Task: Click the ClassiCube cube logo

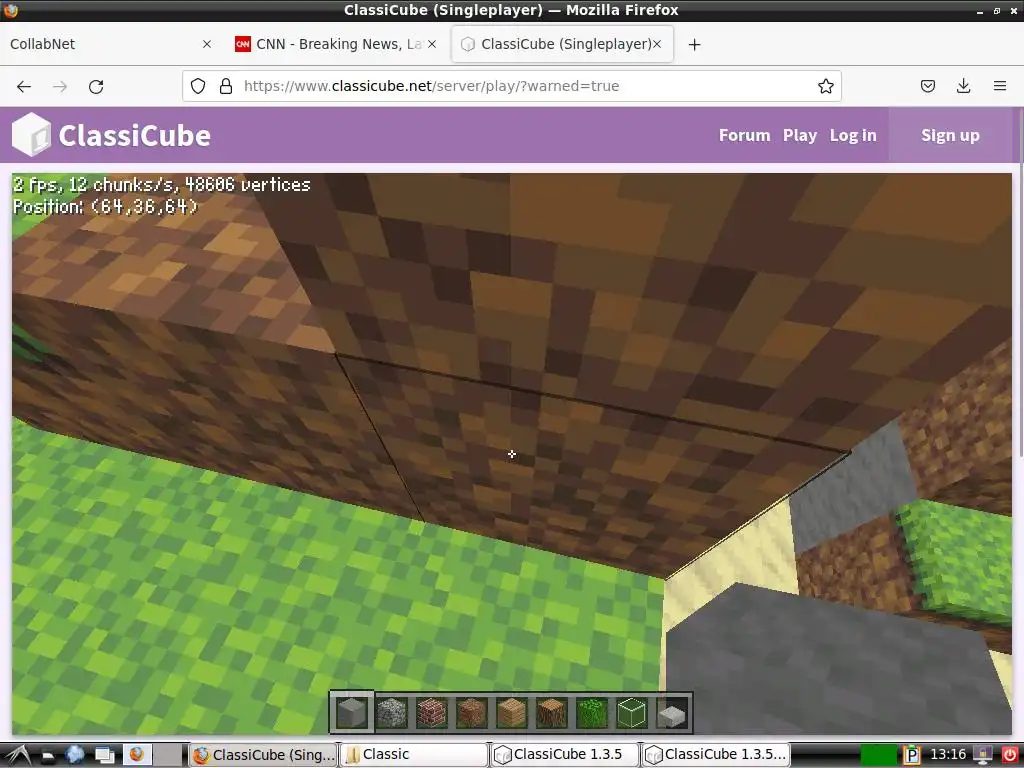Action: tap(31, 135)
